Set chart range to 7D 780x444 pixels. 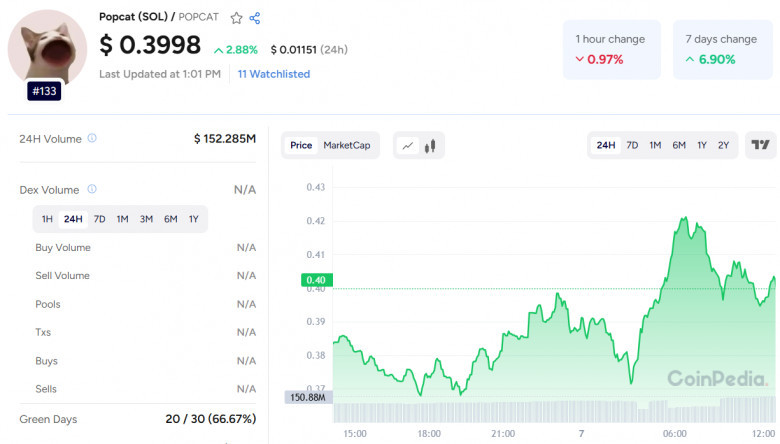tap(632, 145)
